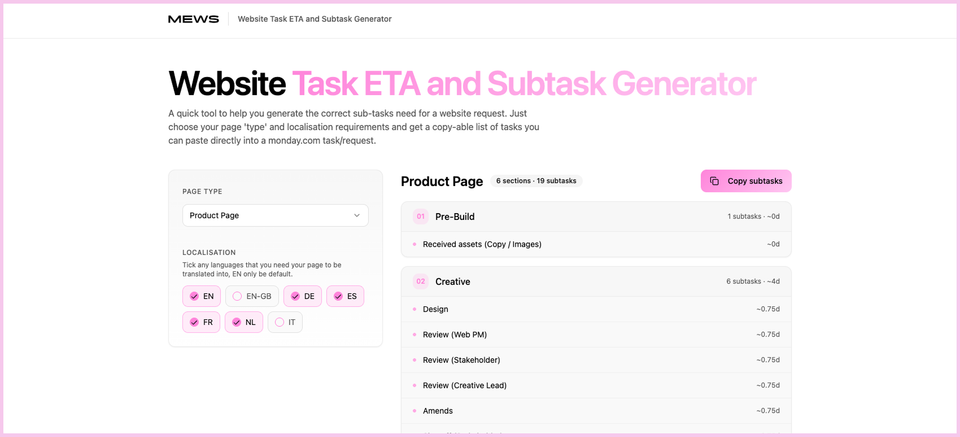Click the MEWS logo in header
This screenshot has height=437, width=960.
[193, 19]
